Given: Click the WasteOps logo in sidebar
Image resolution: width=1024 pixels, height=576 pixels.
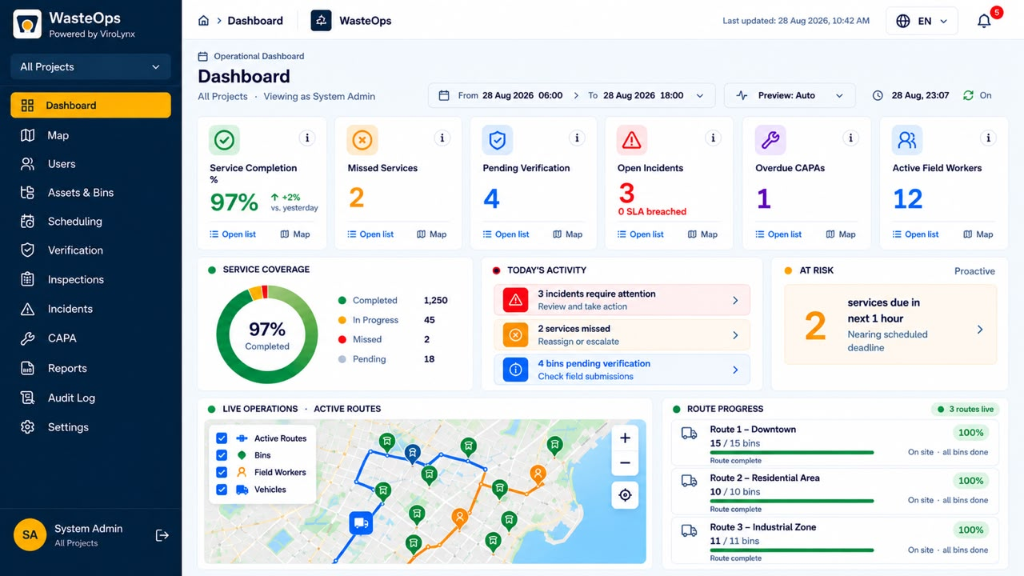Looking at the screenshot, I should 27,24.
